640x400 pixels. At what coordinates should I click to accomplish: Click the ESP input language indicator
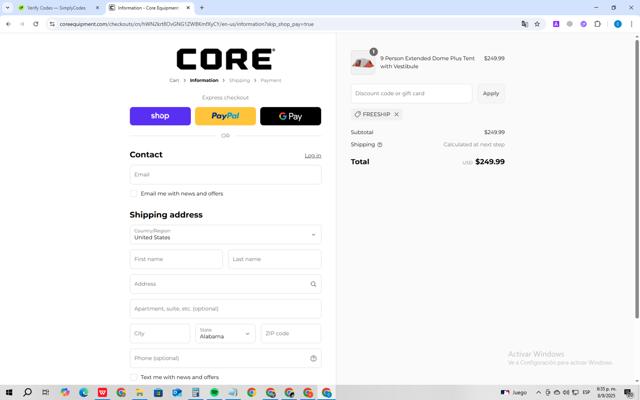587,393
